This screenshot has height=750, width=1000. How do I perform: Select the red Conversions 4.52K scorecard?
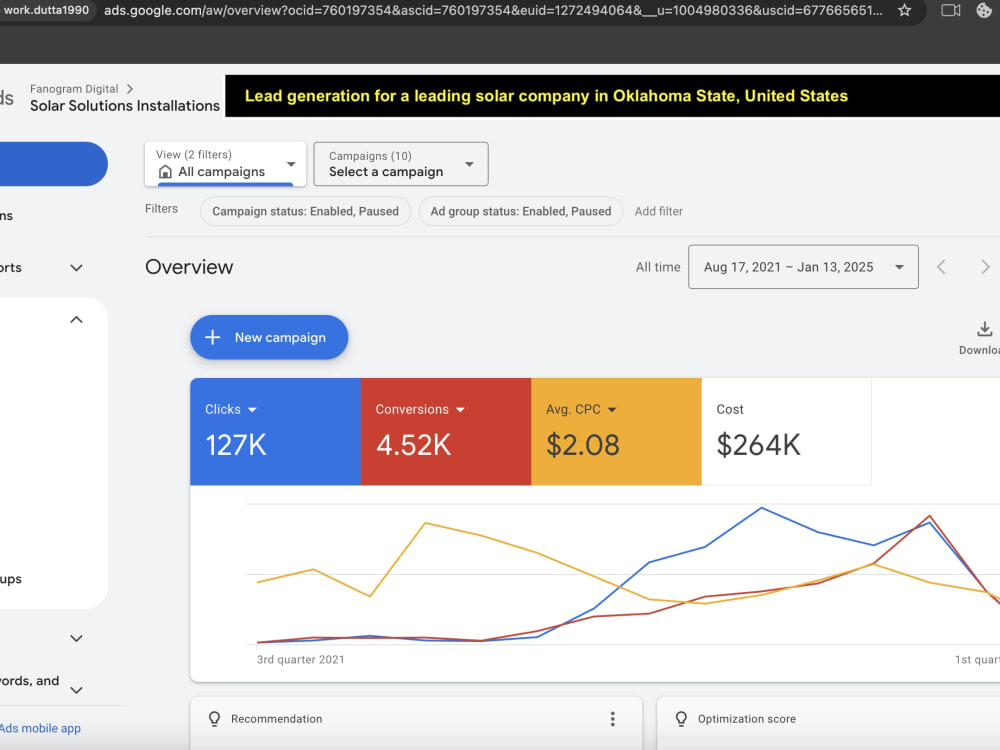(x=446, y=432)
